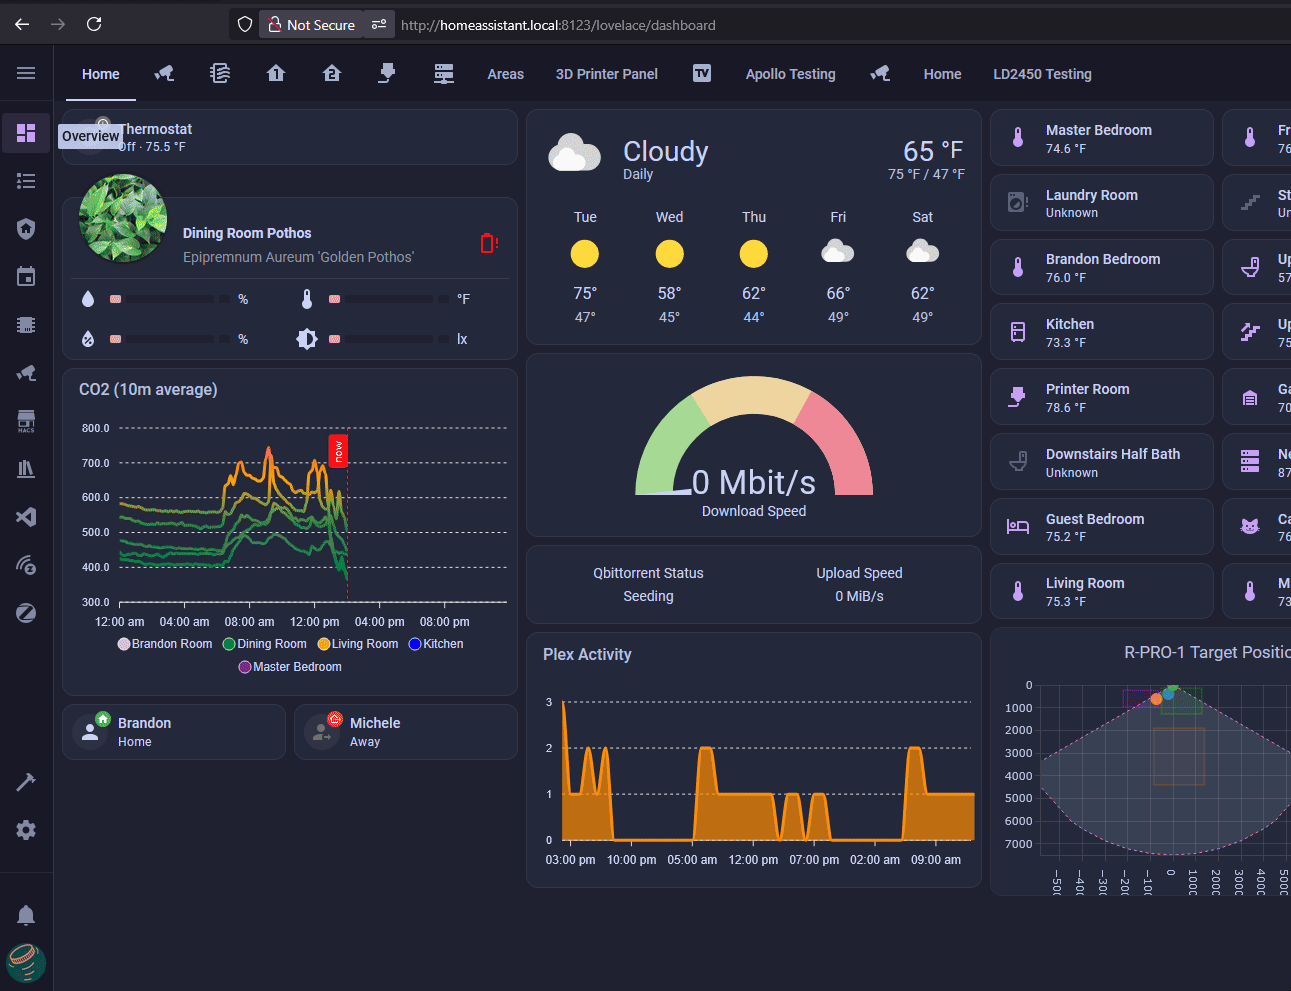This screenshot has width=1291, height=991.
Task: Open the Studio Code Server sidebar icon
Action: 26,517
